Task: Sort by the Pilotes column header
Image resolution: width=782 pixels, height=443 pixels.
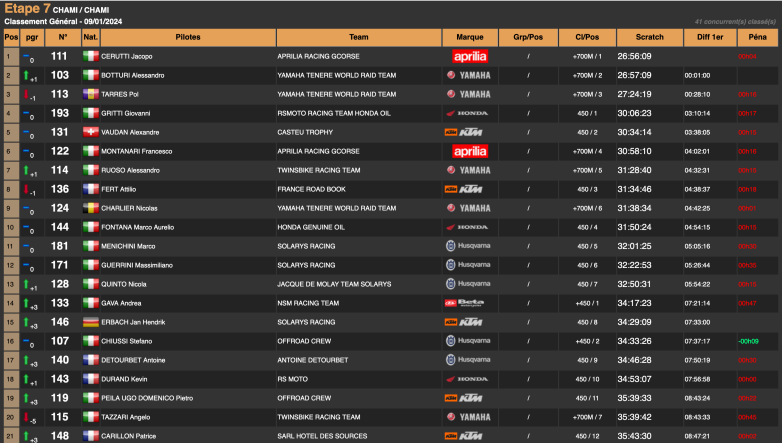Action: tap(188, 36)
